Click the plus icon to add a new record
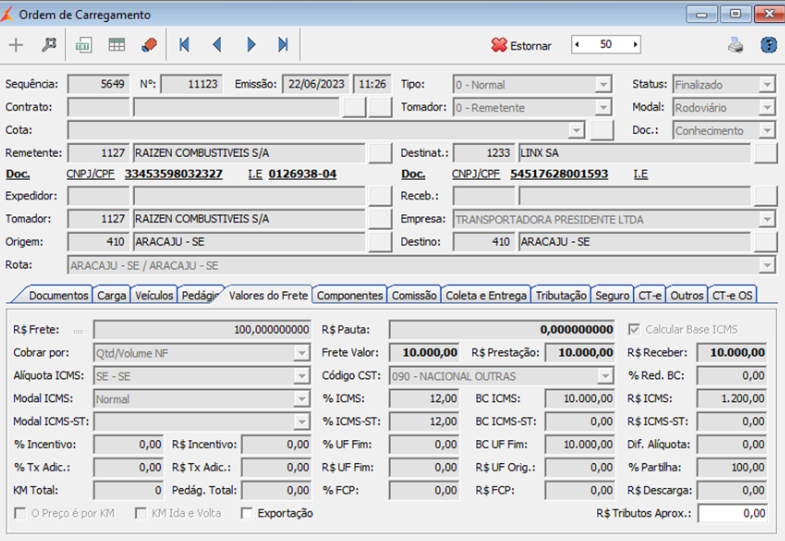Viewport: 785px width, 541px height. [16, 45]
